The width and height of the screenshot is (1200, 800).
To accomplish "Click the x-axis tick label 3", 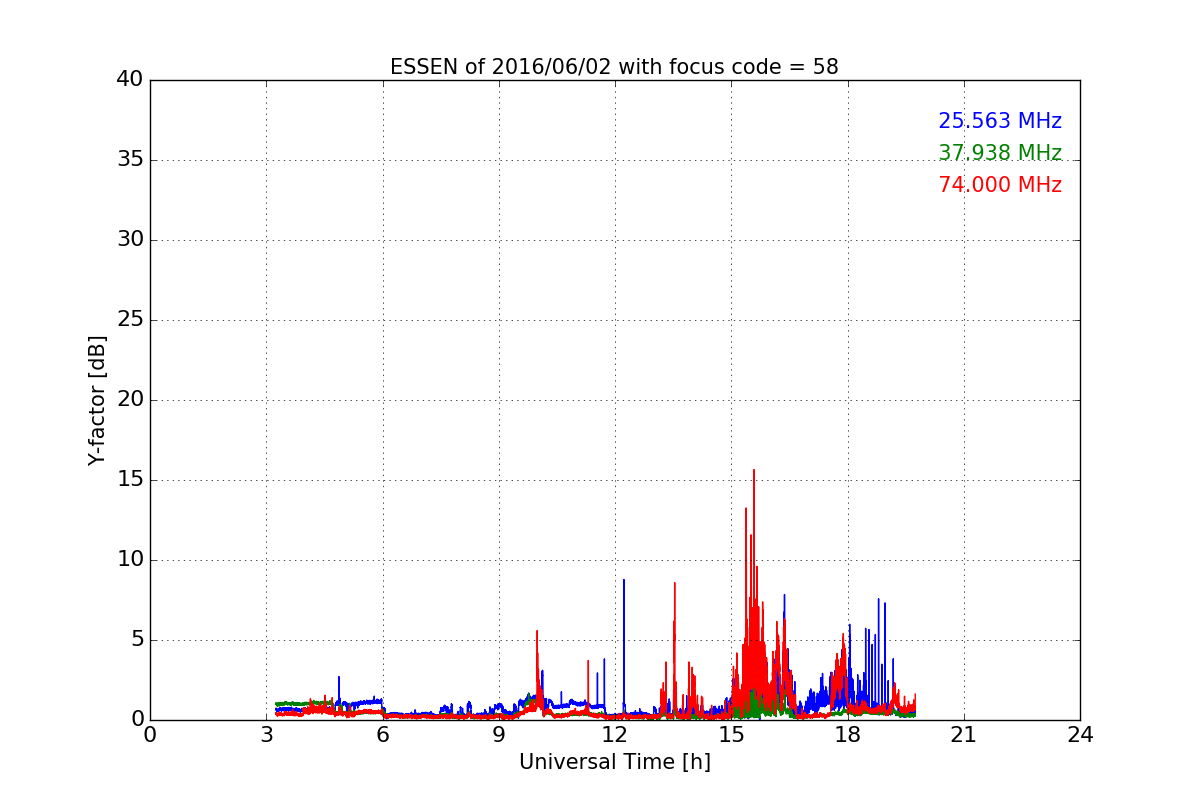I will click(x=266, y=735).
